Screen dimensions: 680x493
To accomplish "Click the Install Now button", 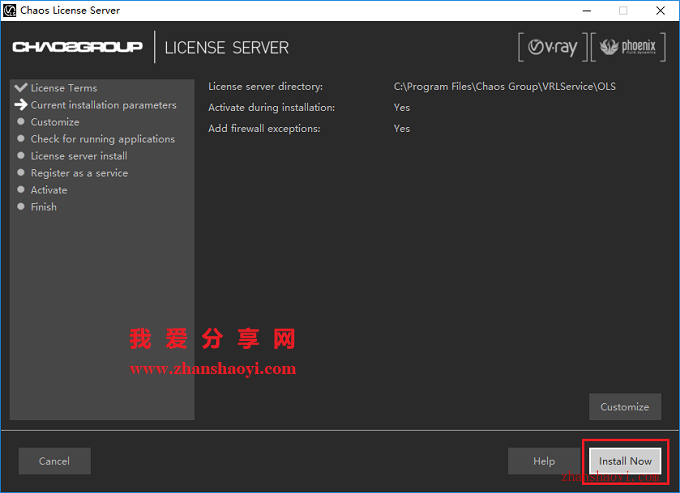I will pos(625,461).
